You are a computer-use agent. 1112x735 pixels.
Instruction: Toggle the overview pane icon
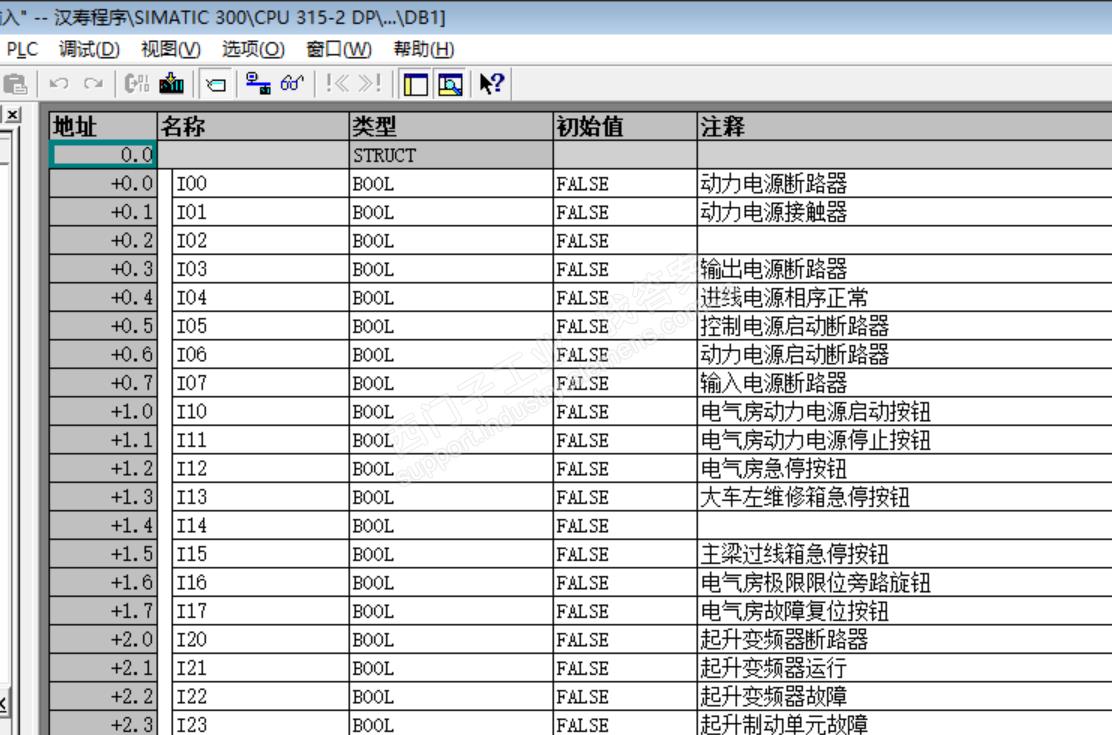(416, 84)
